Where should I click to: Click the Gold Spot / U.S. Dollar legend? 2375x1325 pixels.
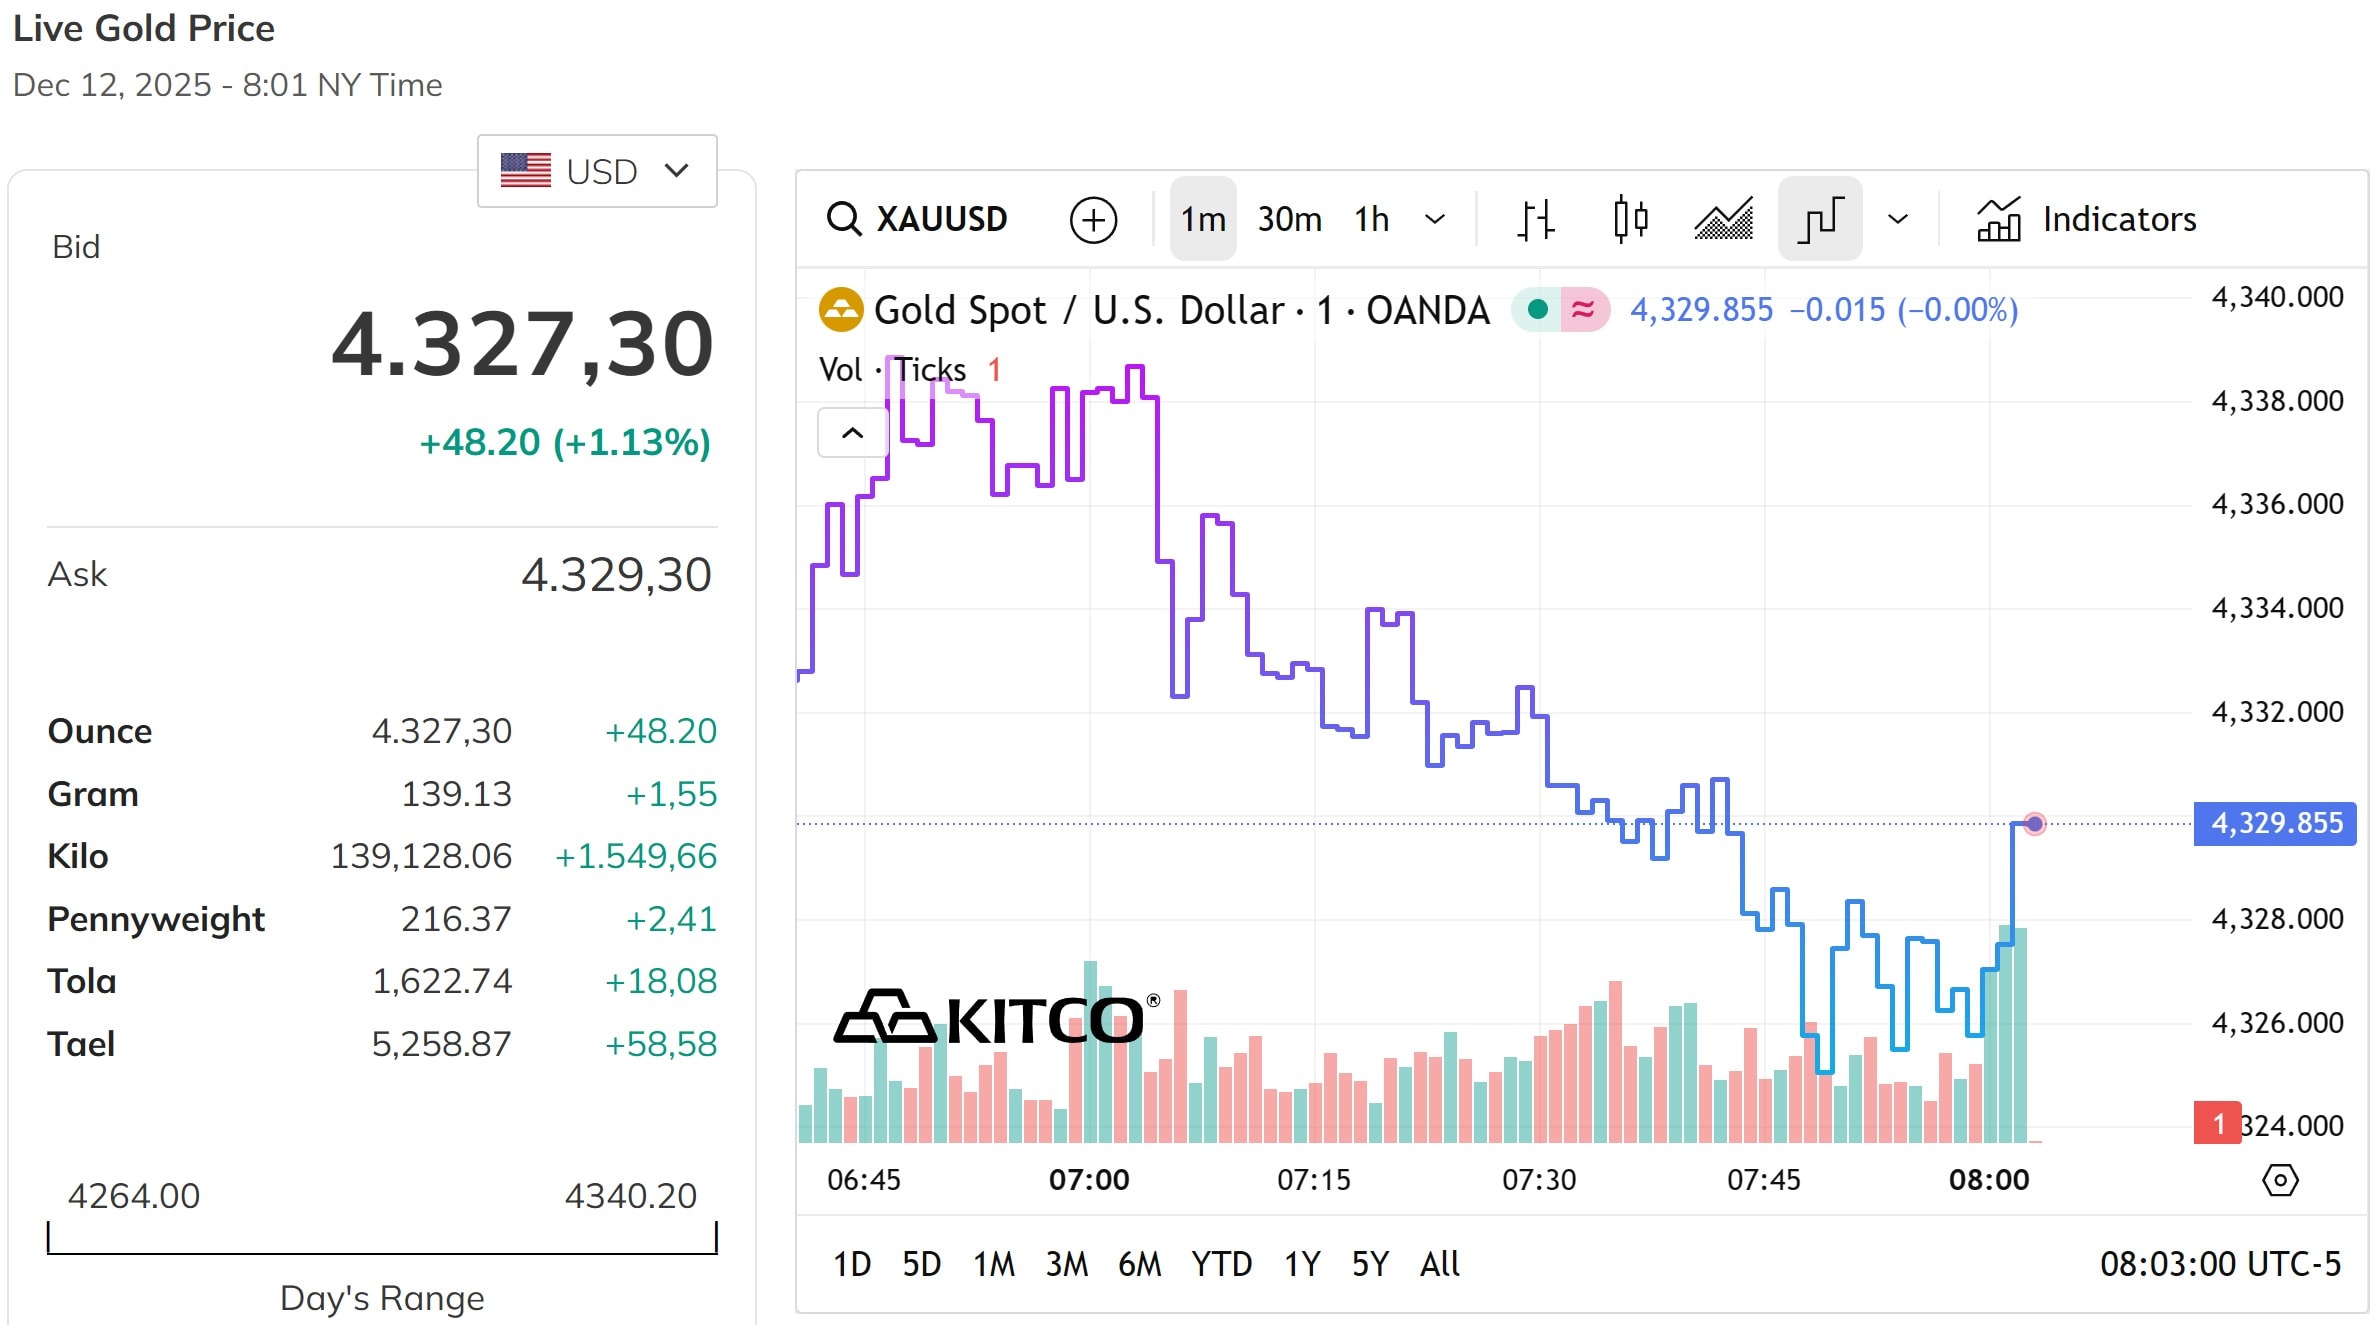1180,310
